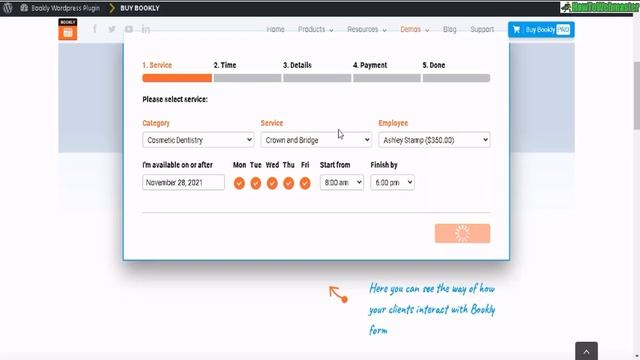The height and width of the screenshot is (360, 640).
Task: Select the 2. Time step
Action: (x=225, y=65)
